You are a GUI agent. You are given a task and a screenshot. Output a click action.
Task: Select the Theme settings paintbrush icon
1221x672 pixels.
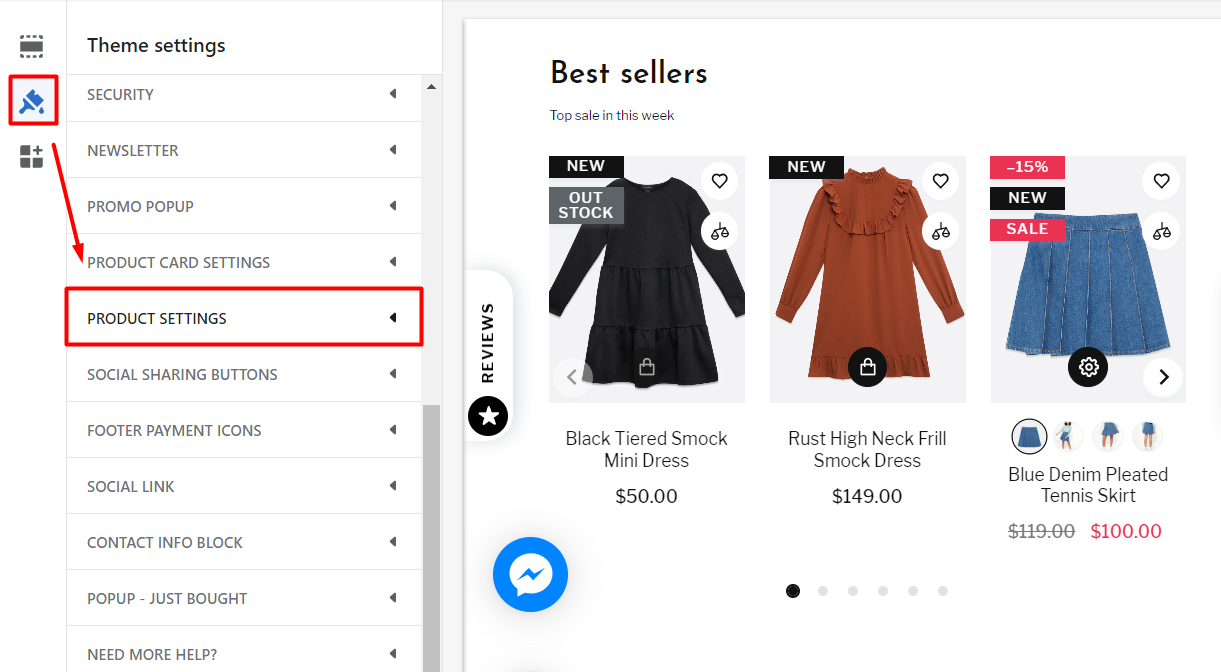[x=32, y=101]
